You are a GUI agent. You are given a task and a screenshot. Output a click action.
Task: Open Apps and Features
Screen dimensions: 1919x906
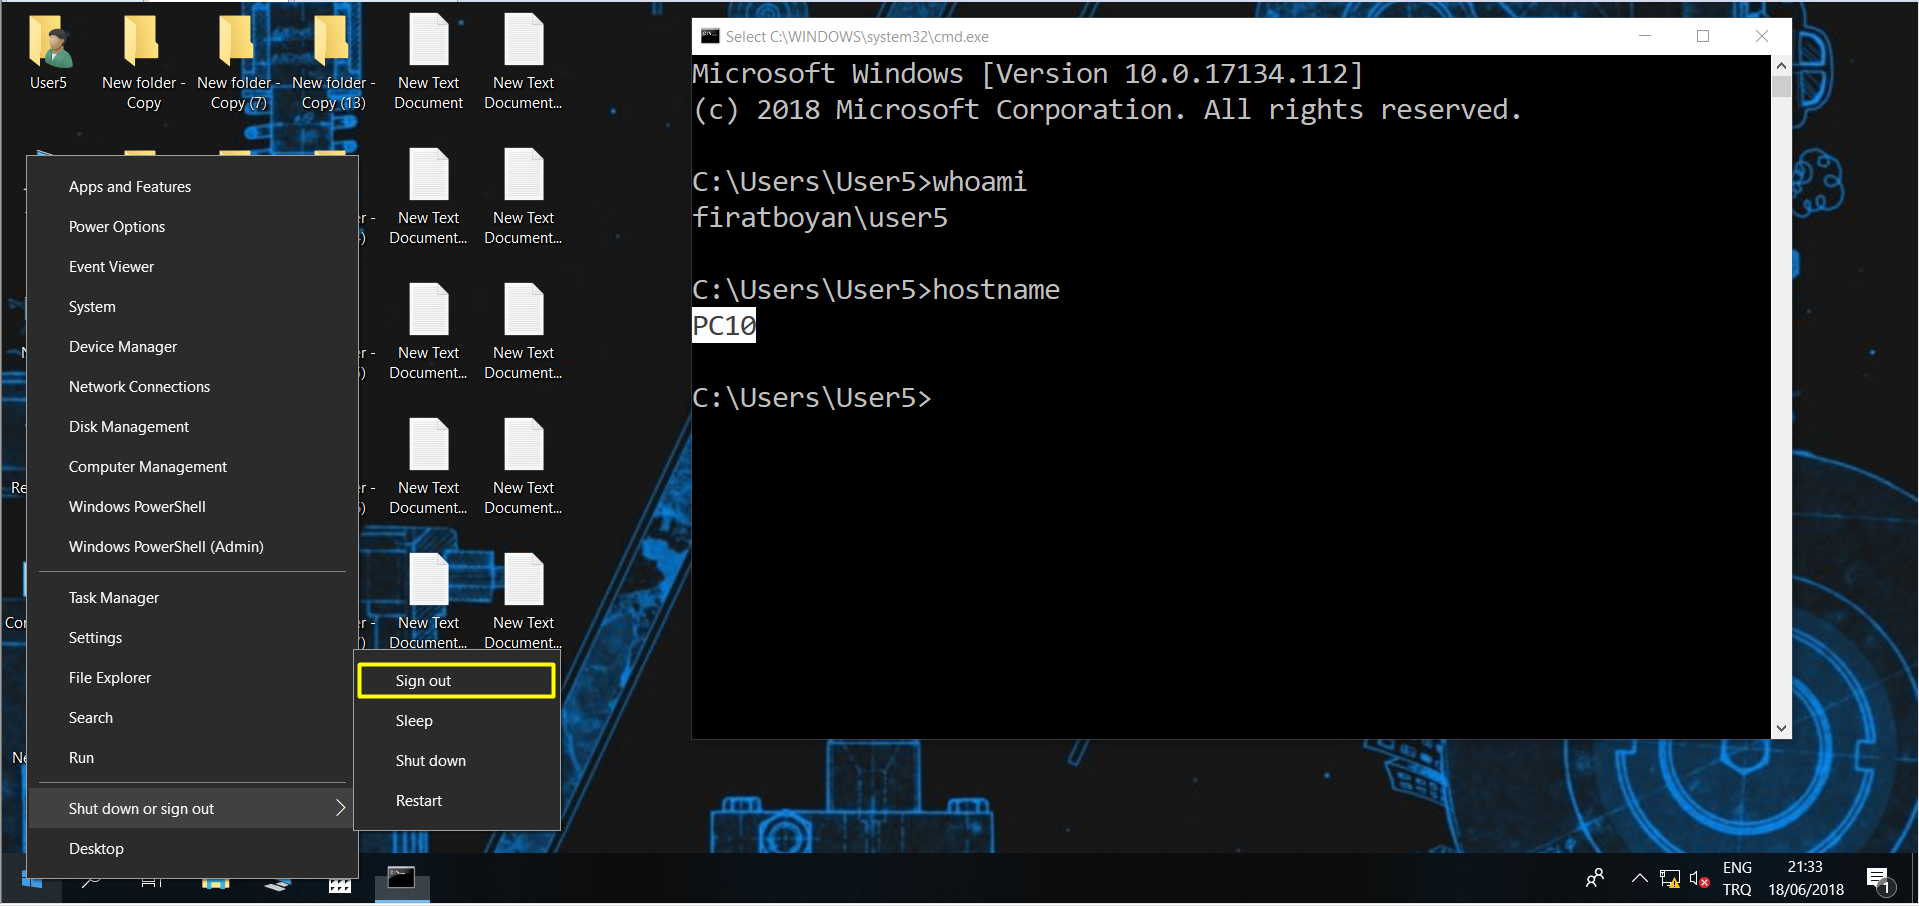(192, 187)
